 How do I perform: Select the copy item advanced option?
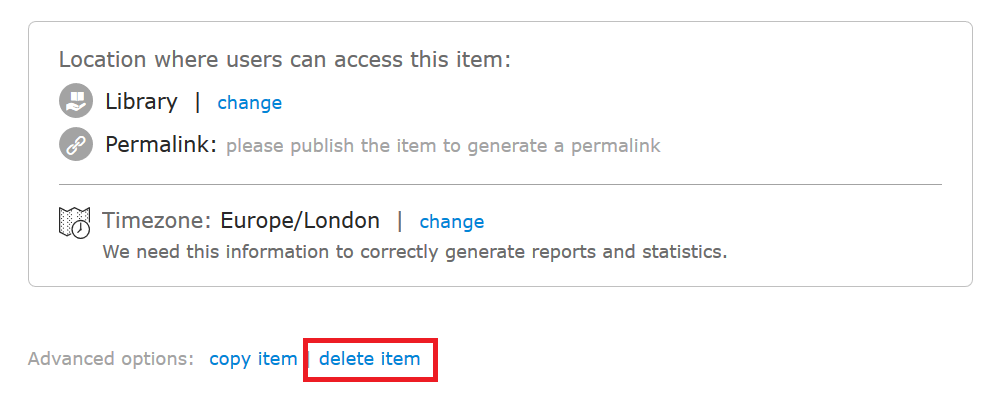point(253,359)
